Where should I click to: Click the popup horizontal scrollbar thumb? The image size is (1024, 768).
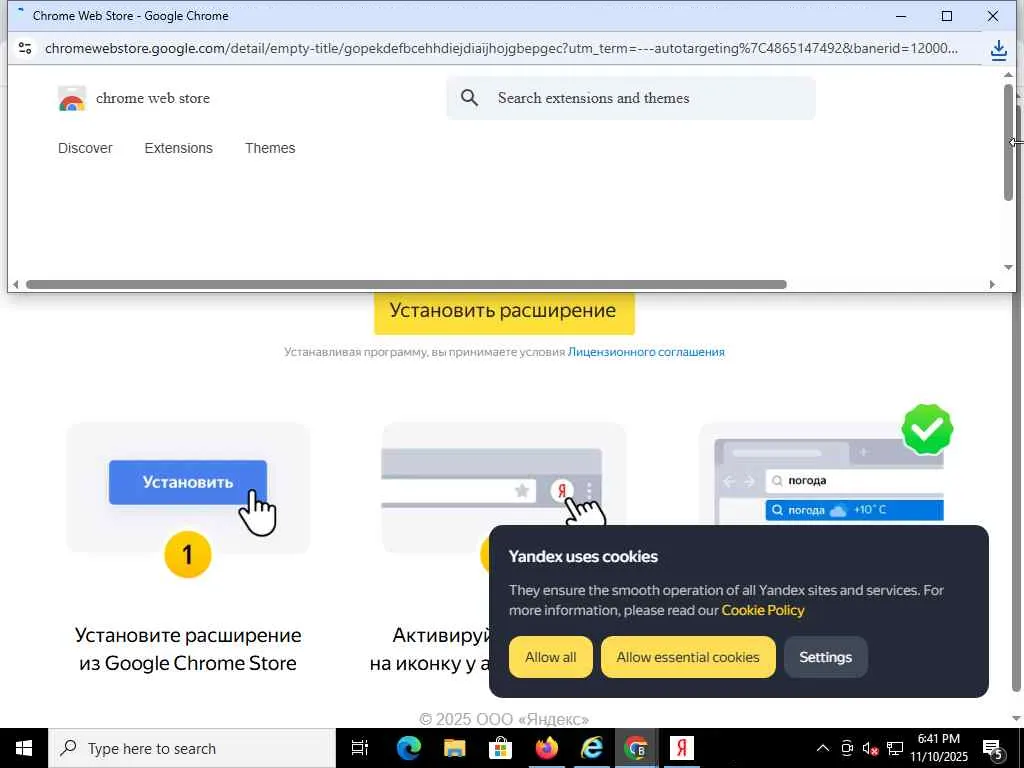406,285
